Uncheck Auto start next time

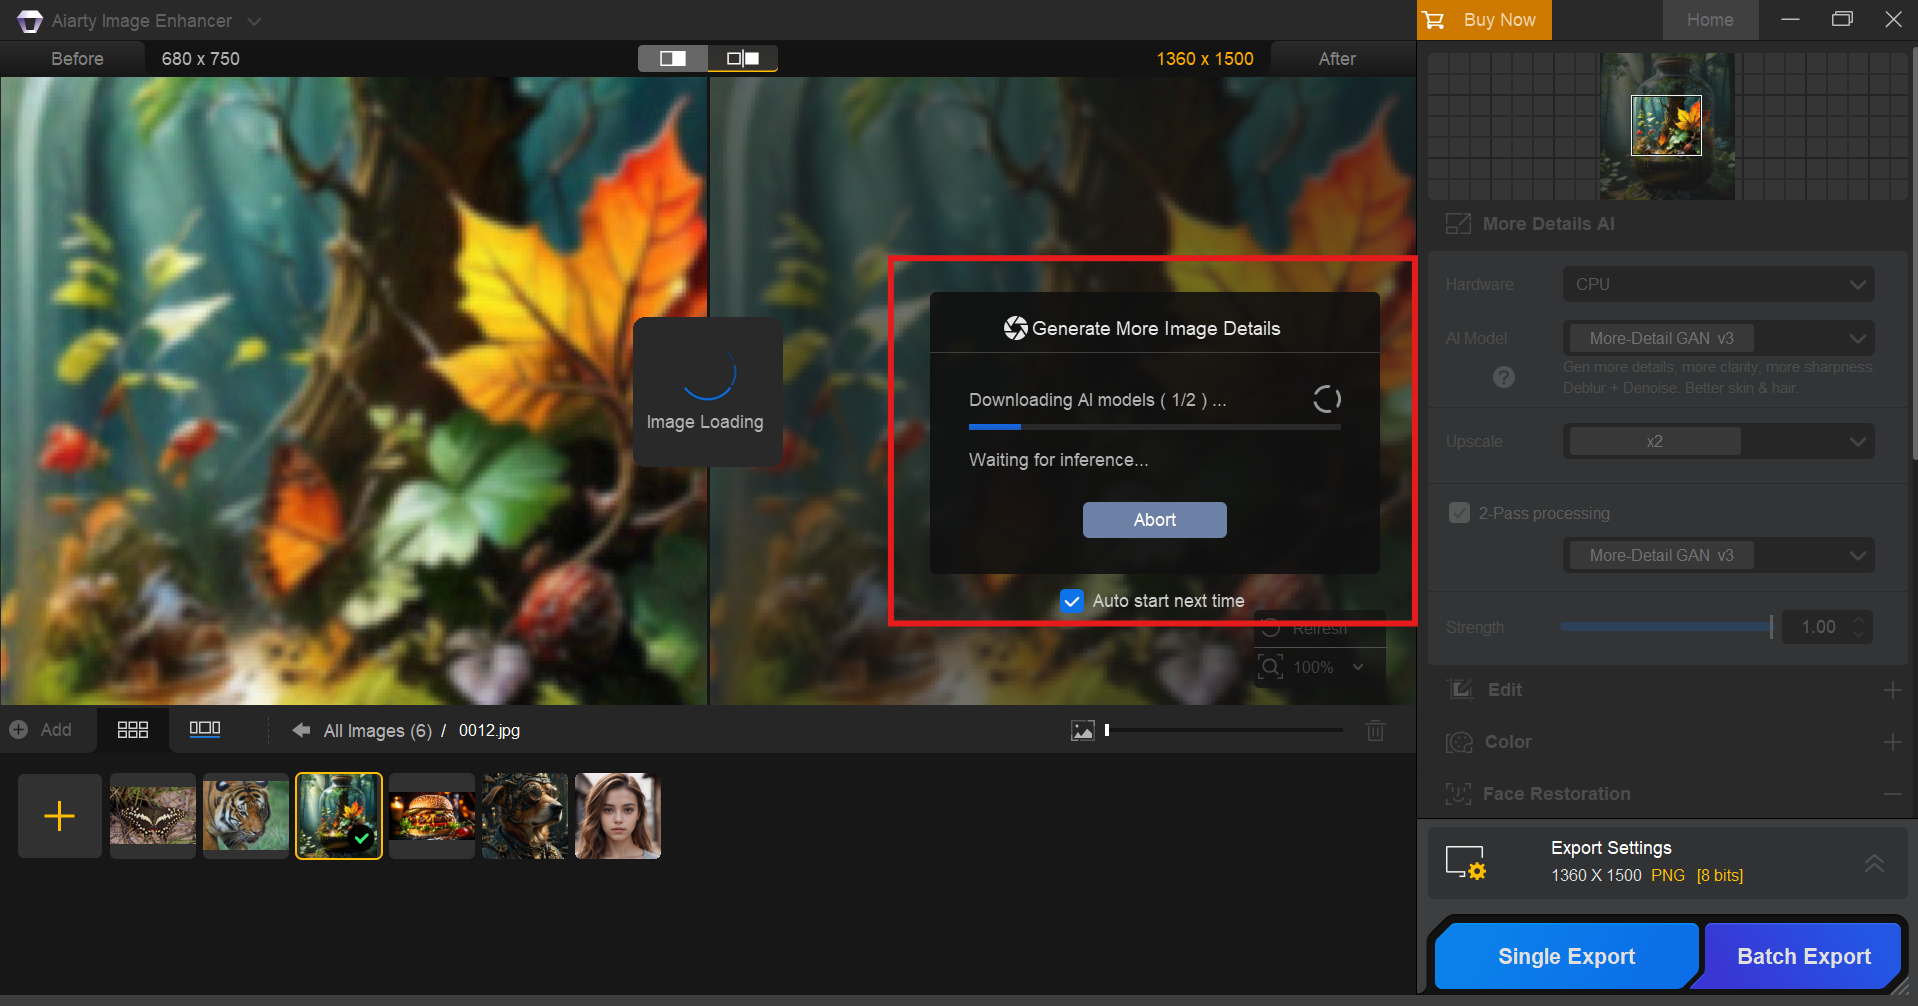click(1071, 601)
